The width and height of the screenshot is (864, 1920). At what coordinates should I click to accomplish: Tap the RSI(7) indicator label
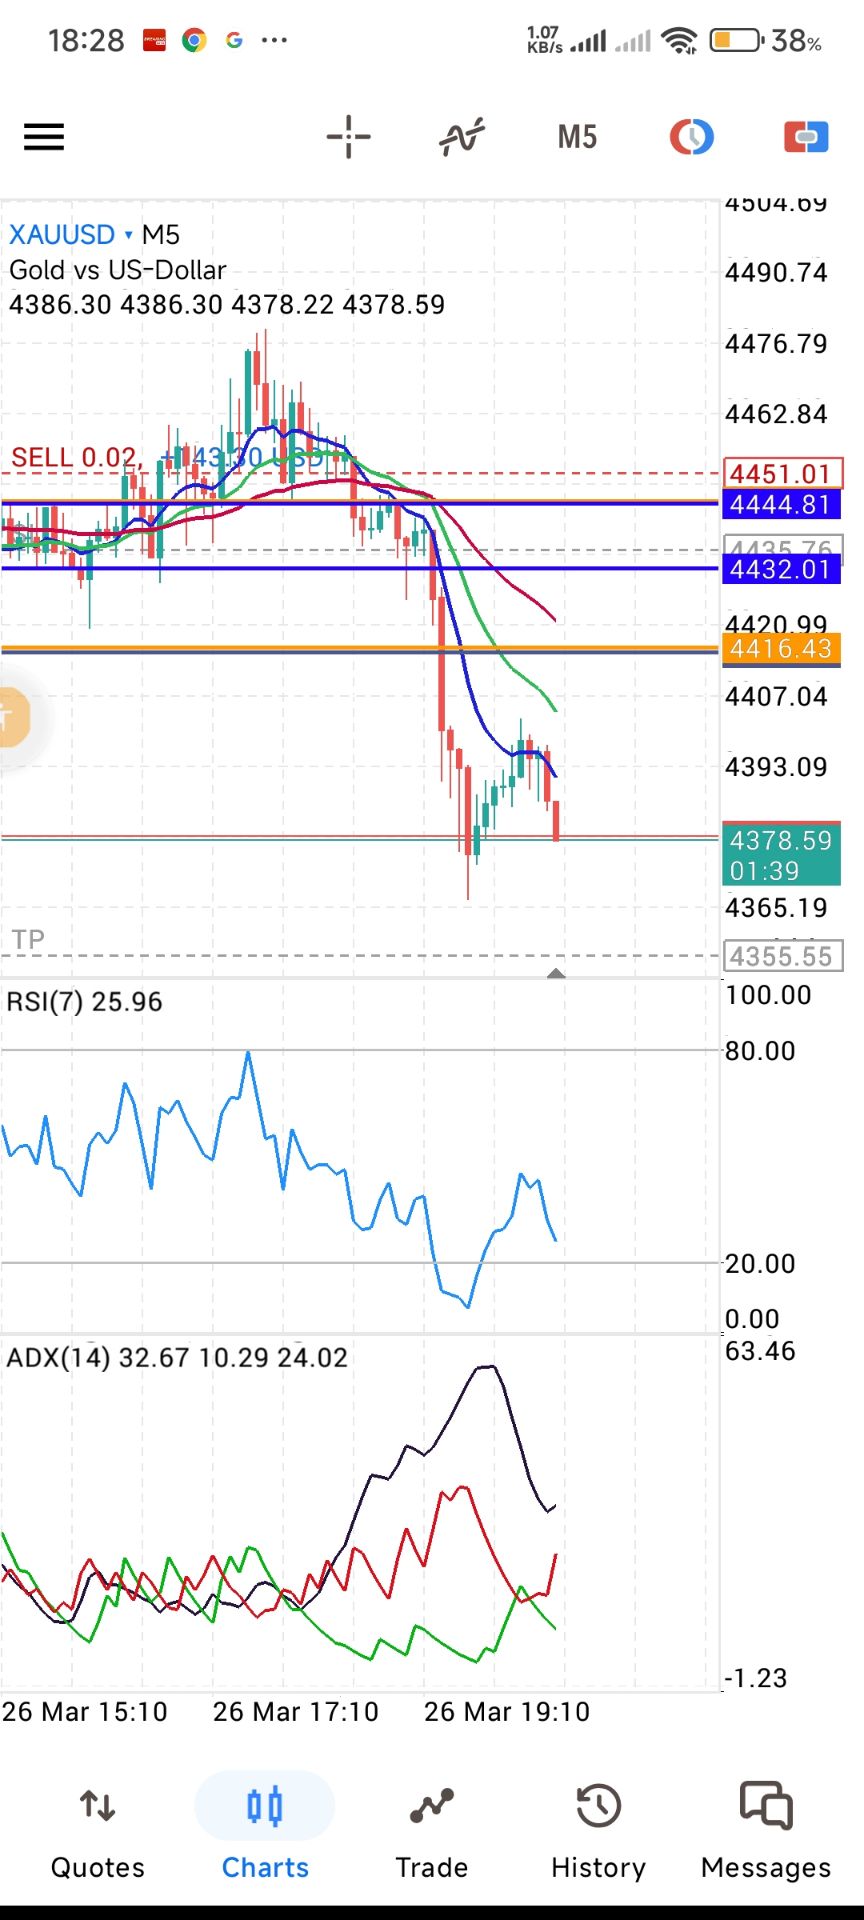84,1002
